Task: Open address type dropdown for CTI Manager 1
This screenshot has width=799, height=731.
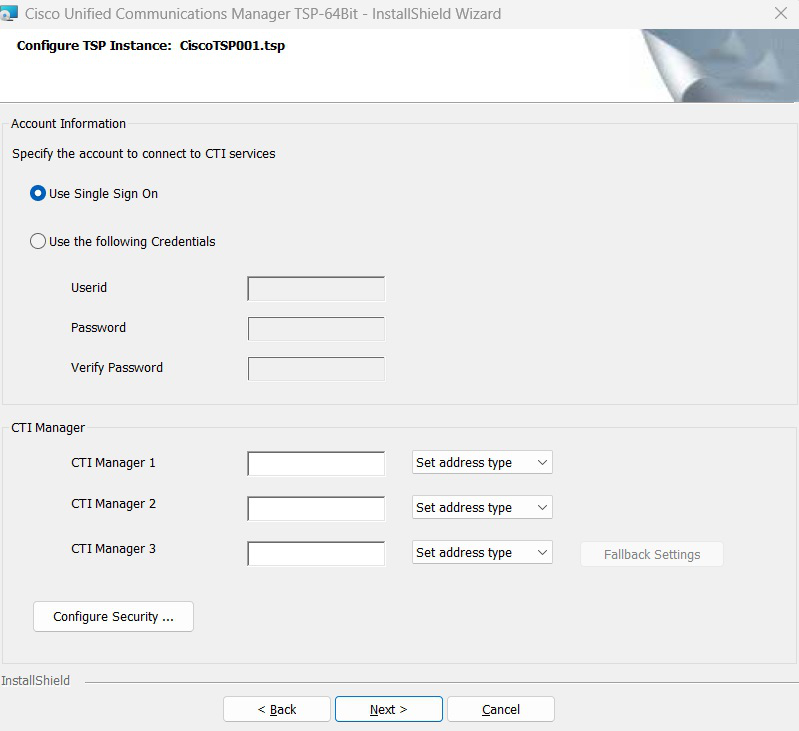Action: (482, 463)
